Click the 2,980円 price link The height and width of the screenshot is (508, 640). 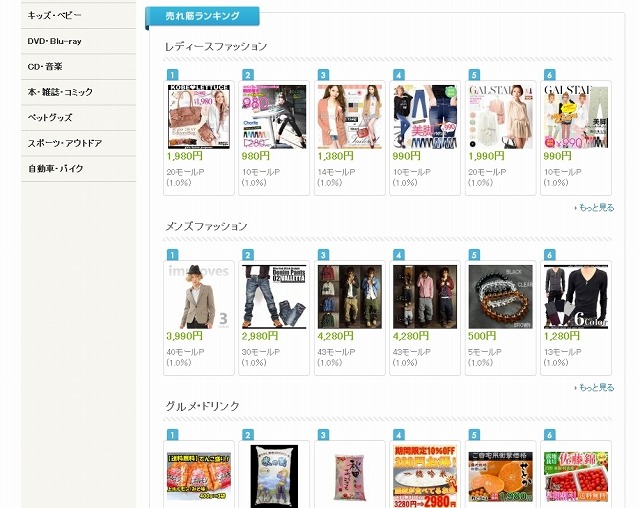pyautogui.click(x=260, y=336)
